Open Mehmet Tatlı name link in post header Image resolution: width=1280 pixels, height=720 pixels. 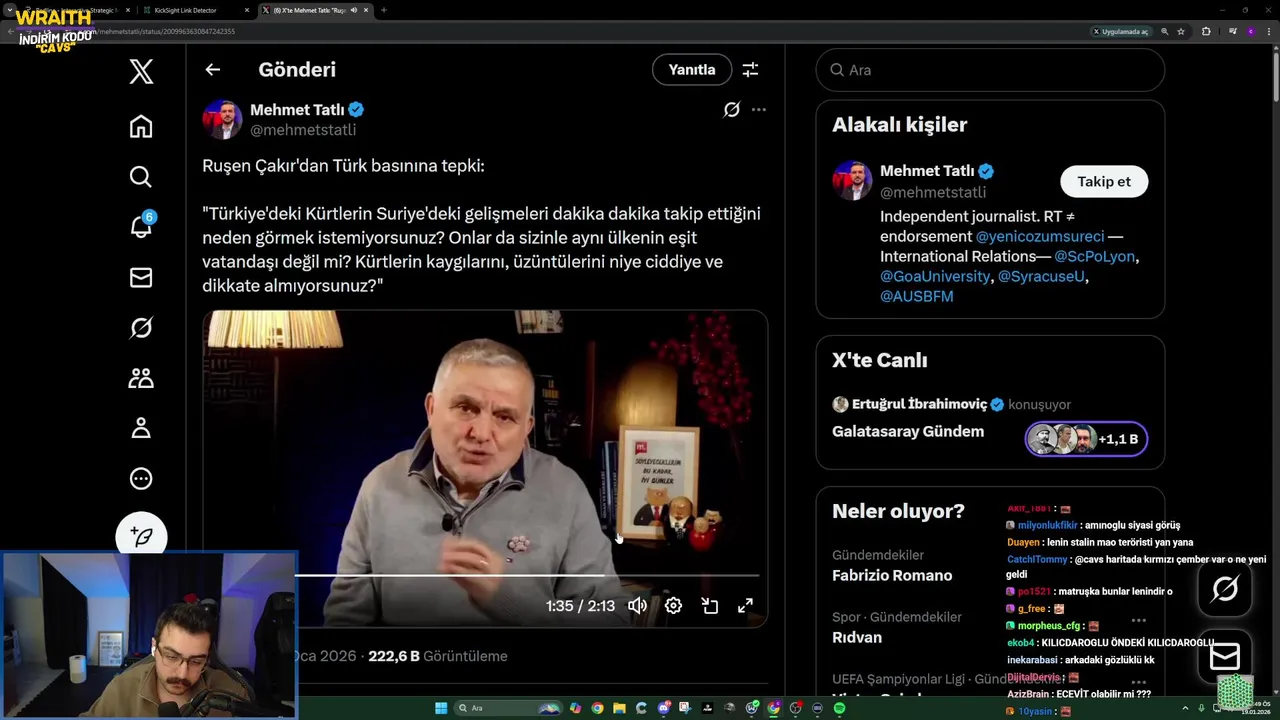pos(297,110)
